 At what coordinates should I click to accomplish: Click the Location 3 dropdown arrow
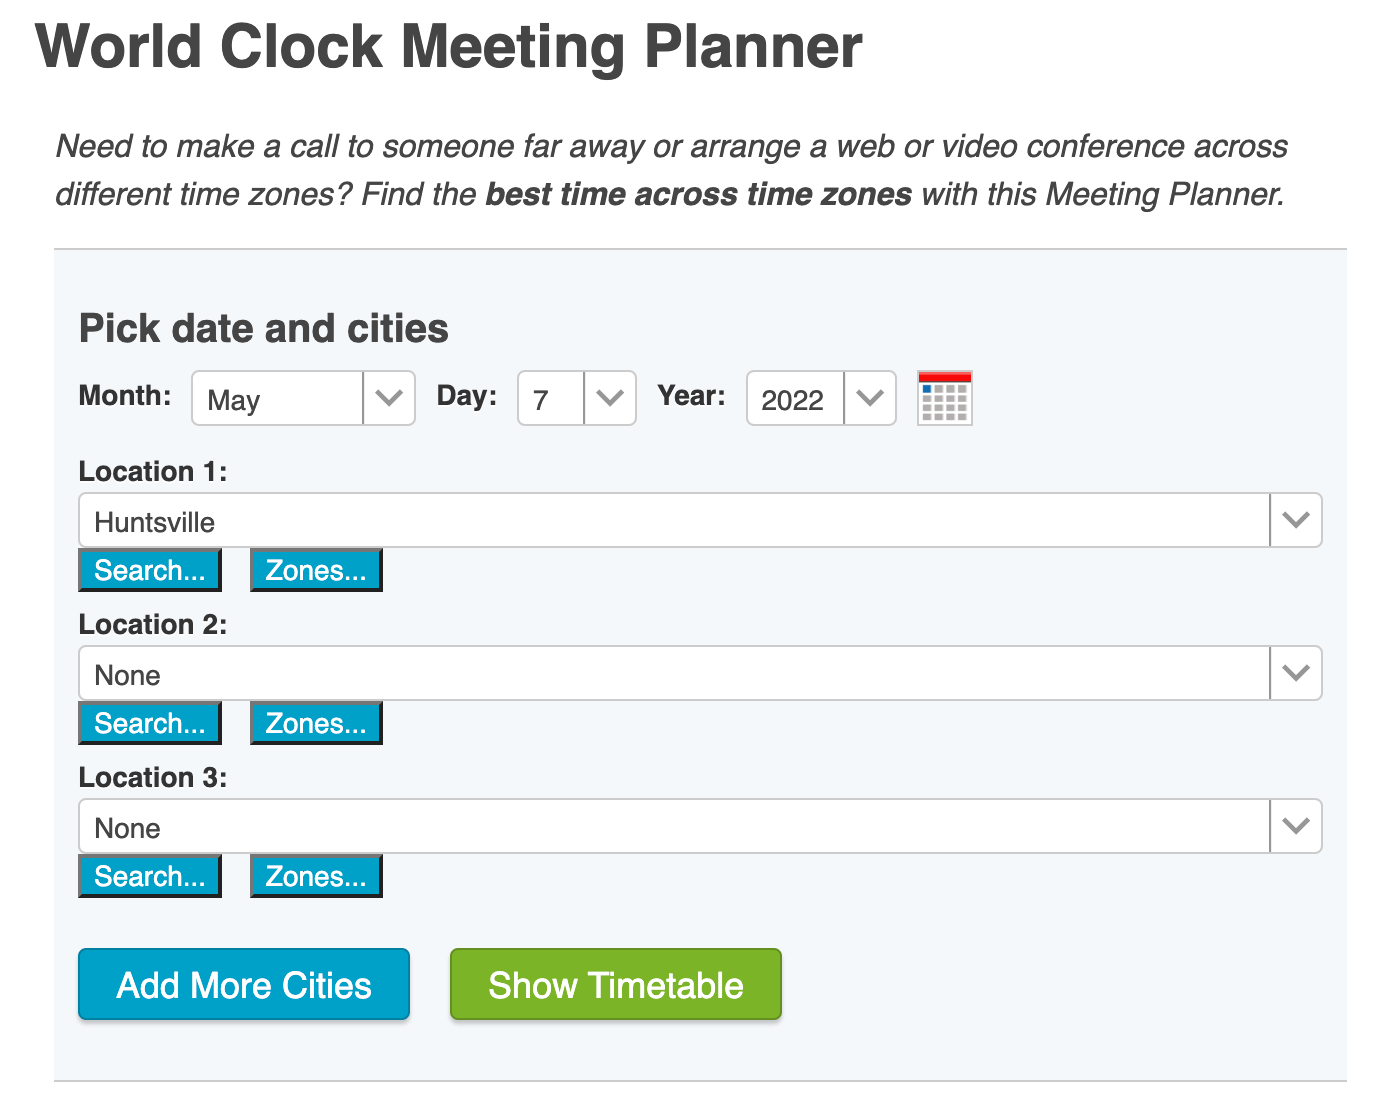[x=1296, y=826]
